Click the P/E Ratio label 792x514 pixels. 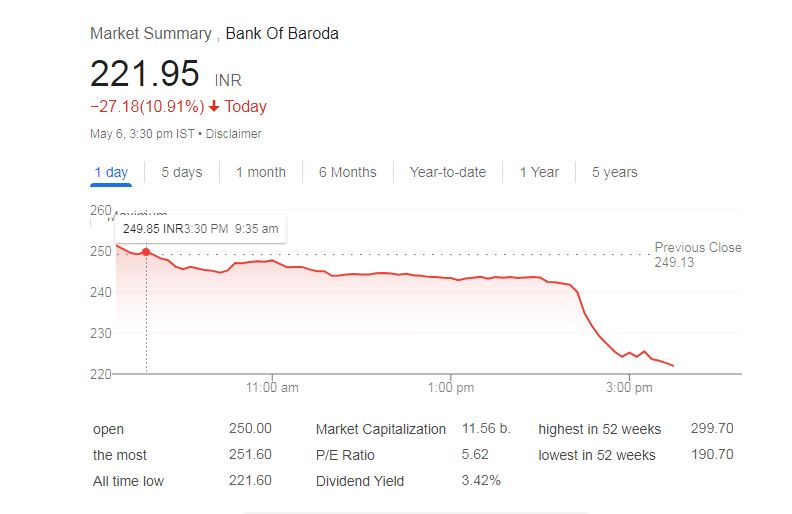(x=346, y=455)
